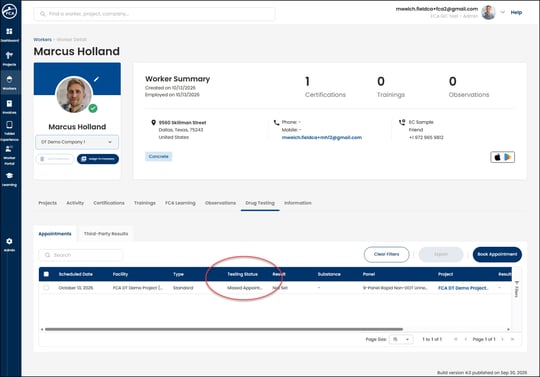Switch to the Certifications tab

(109, 203)
